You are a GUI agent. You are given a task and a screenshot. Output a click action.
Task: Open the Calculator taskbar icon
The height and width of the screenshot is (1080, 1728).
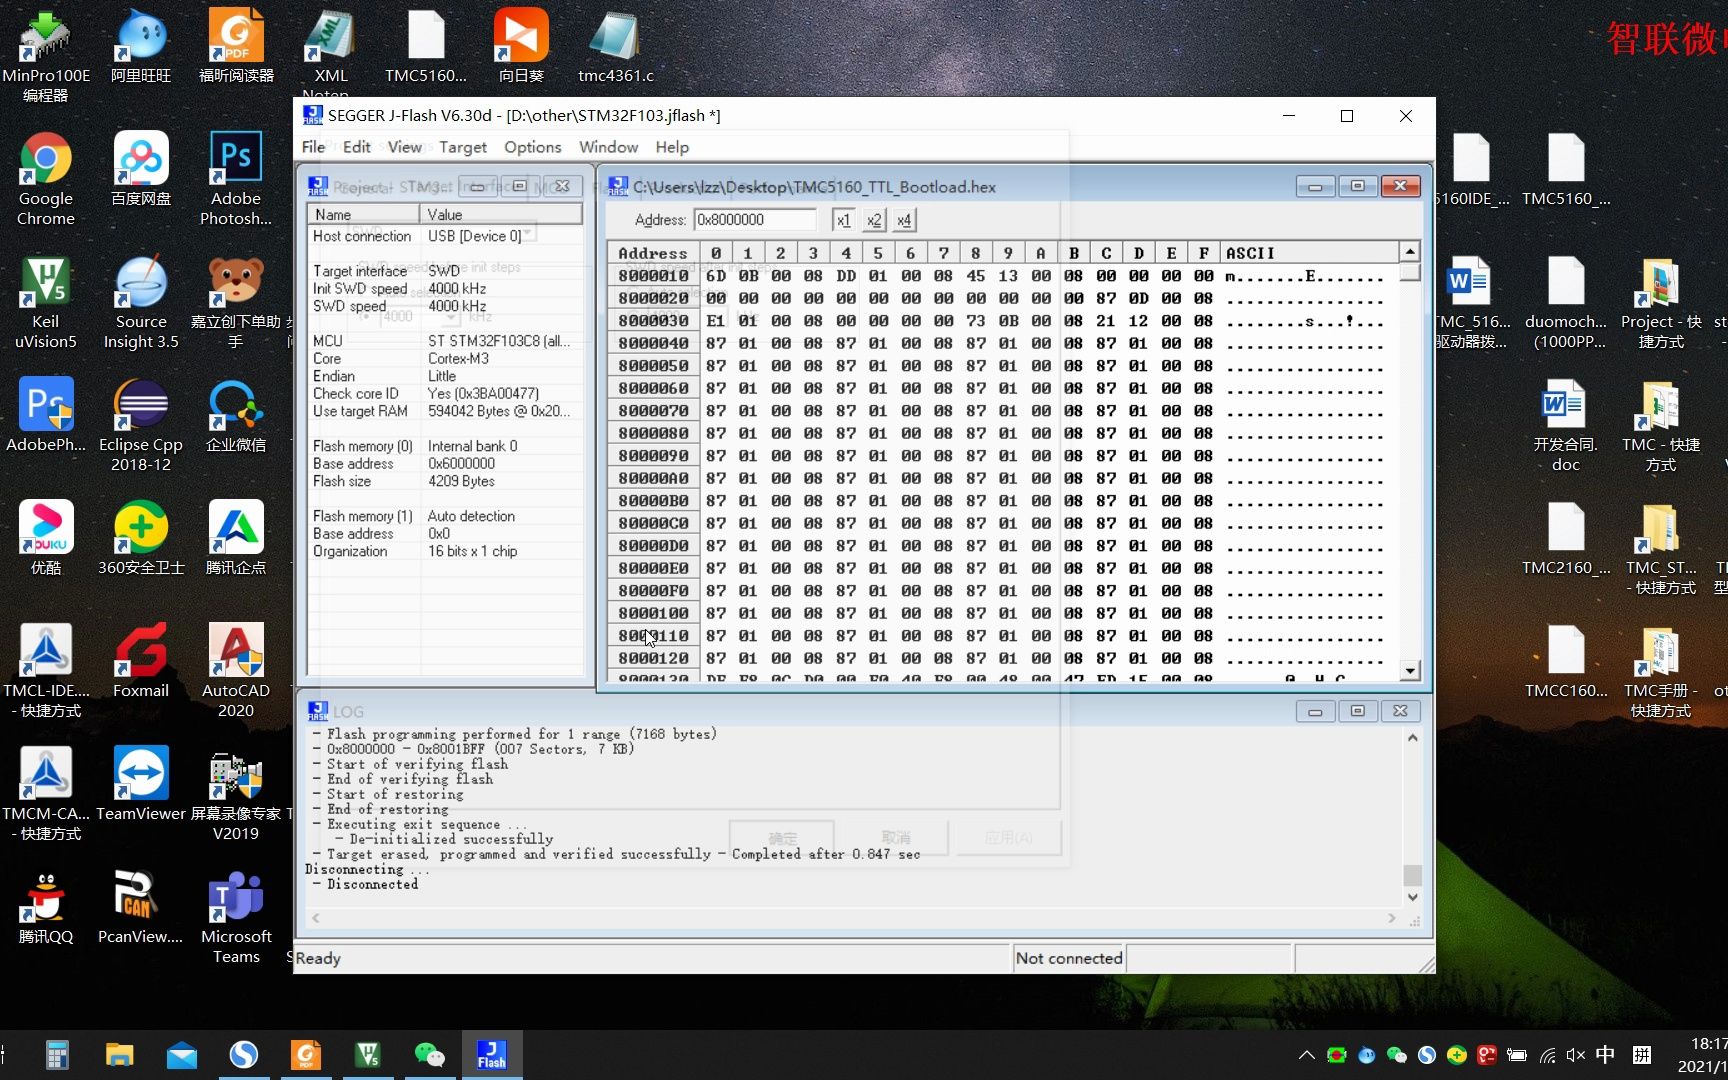point(57,1055)
